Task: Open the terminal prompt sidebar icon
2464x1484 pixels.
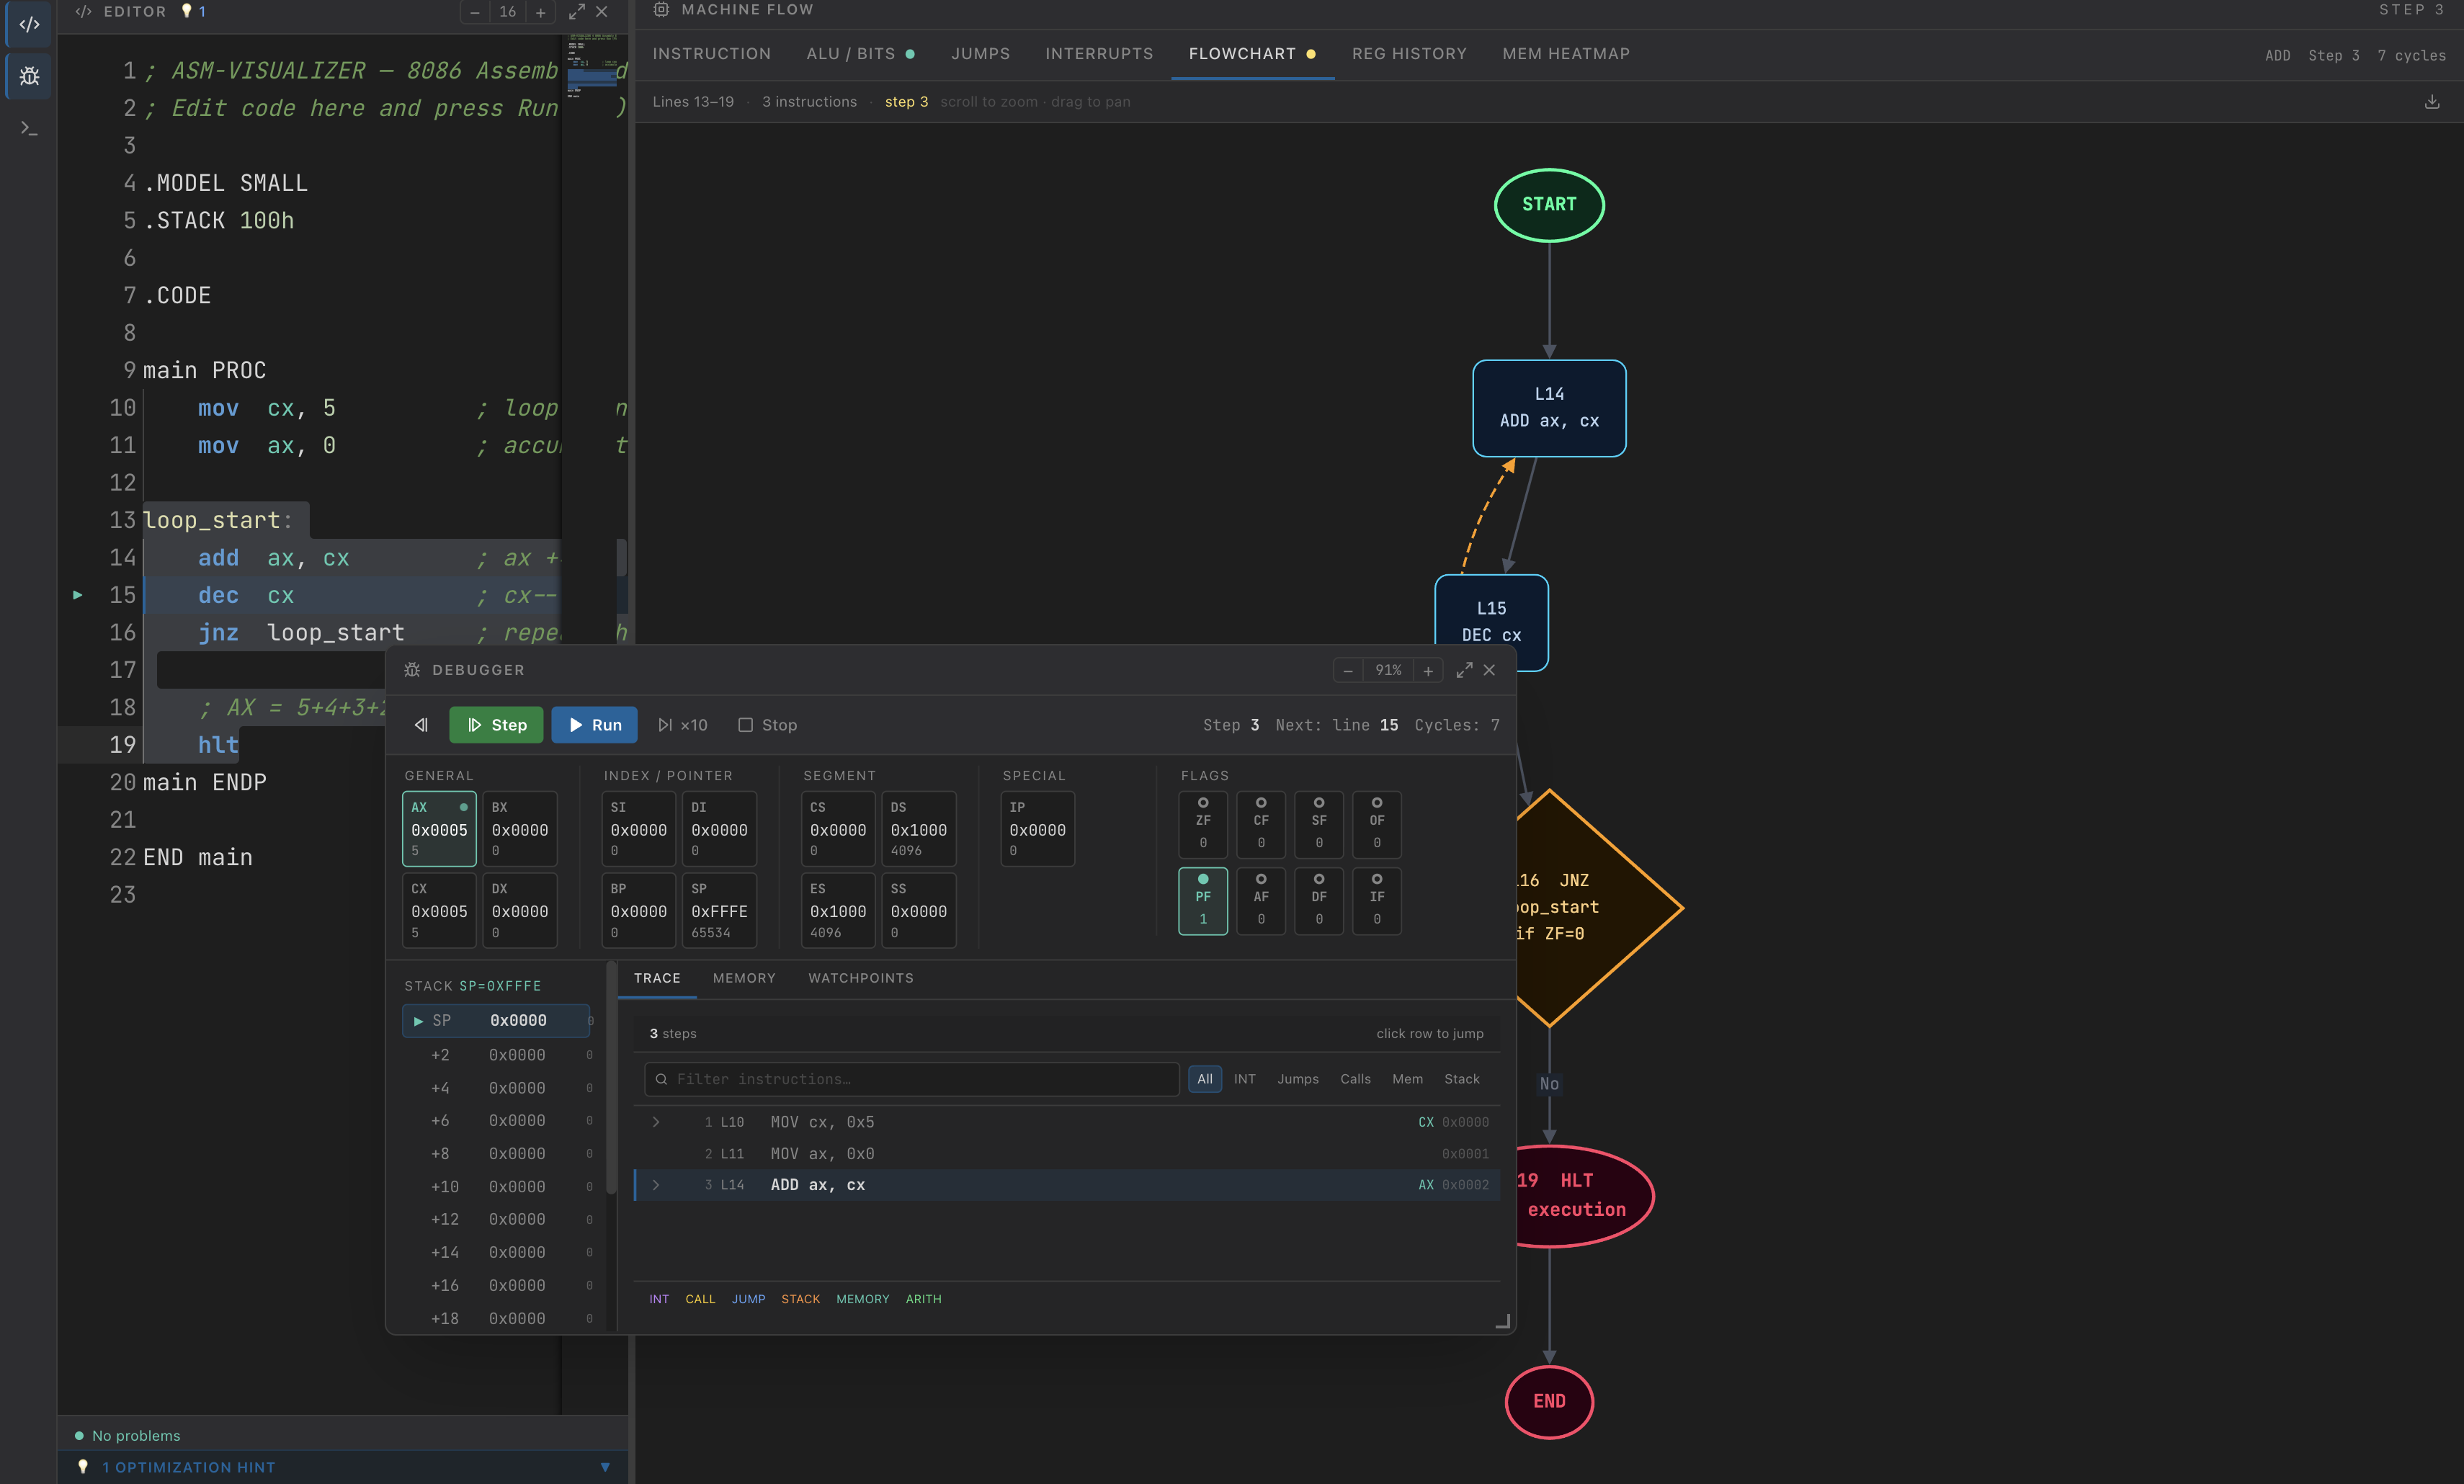Action: tap(29, 128)
